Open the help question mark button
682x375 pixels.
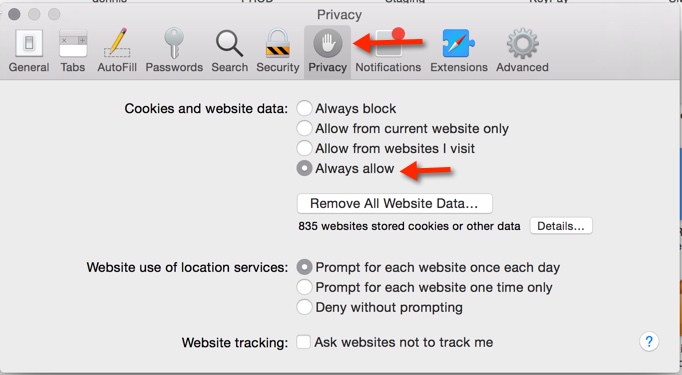tap(649, 342)
